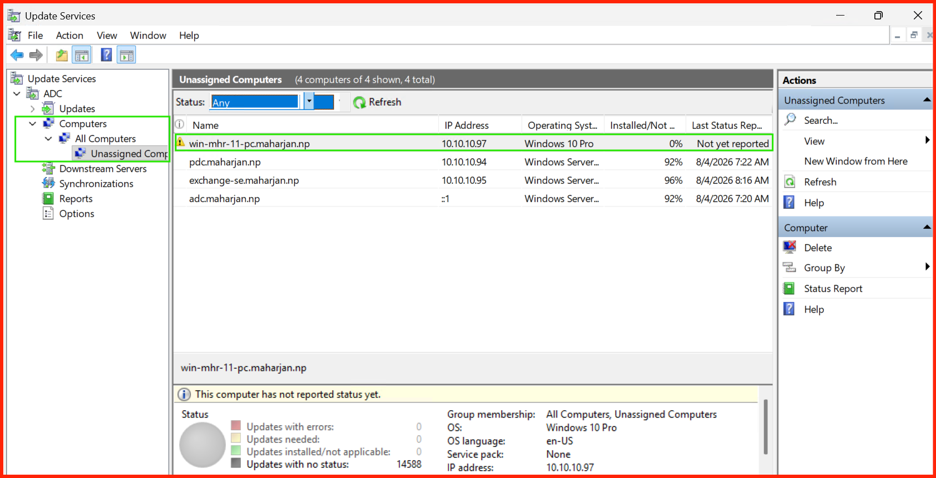Viewport: 936px width, 478px height.
Task: Click the Updates node icon
Action: [x=48, y=109]
